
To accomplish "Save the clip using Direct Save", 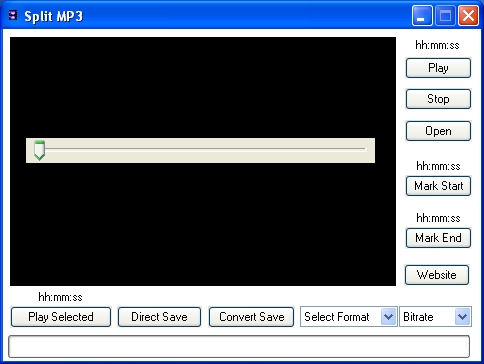I will (159, 317).
